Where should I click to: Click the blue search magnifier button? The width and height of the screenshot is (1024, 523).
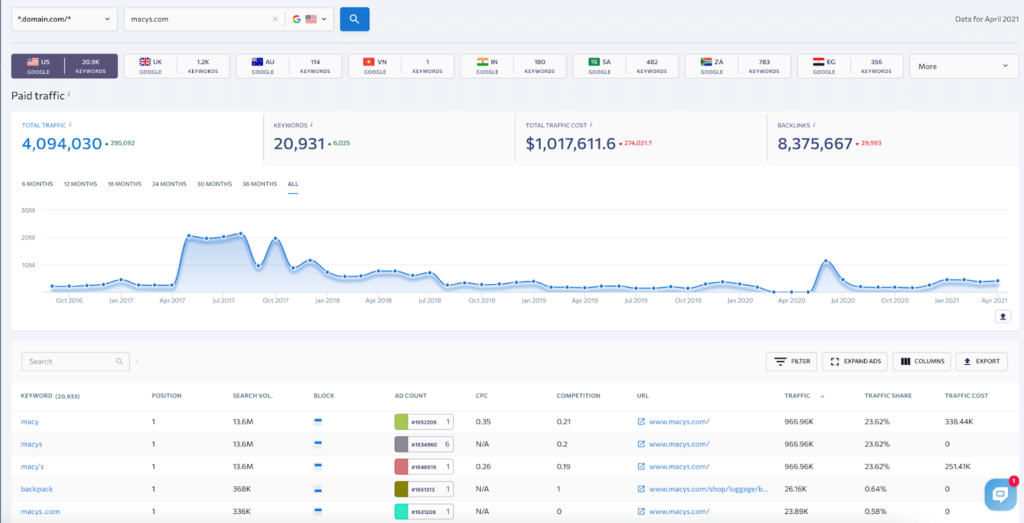point(355,19)
